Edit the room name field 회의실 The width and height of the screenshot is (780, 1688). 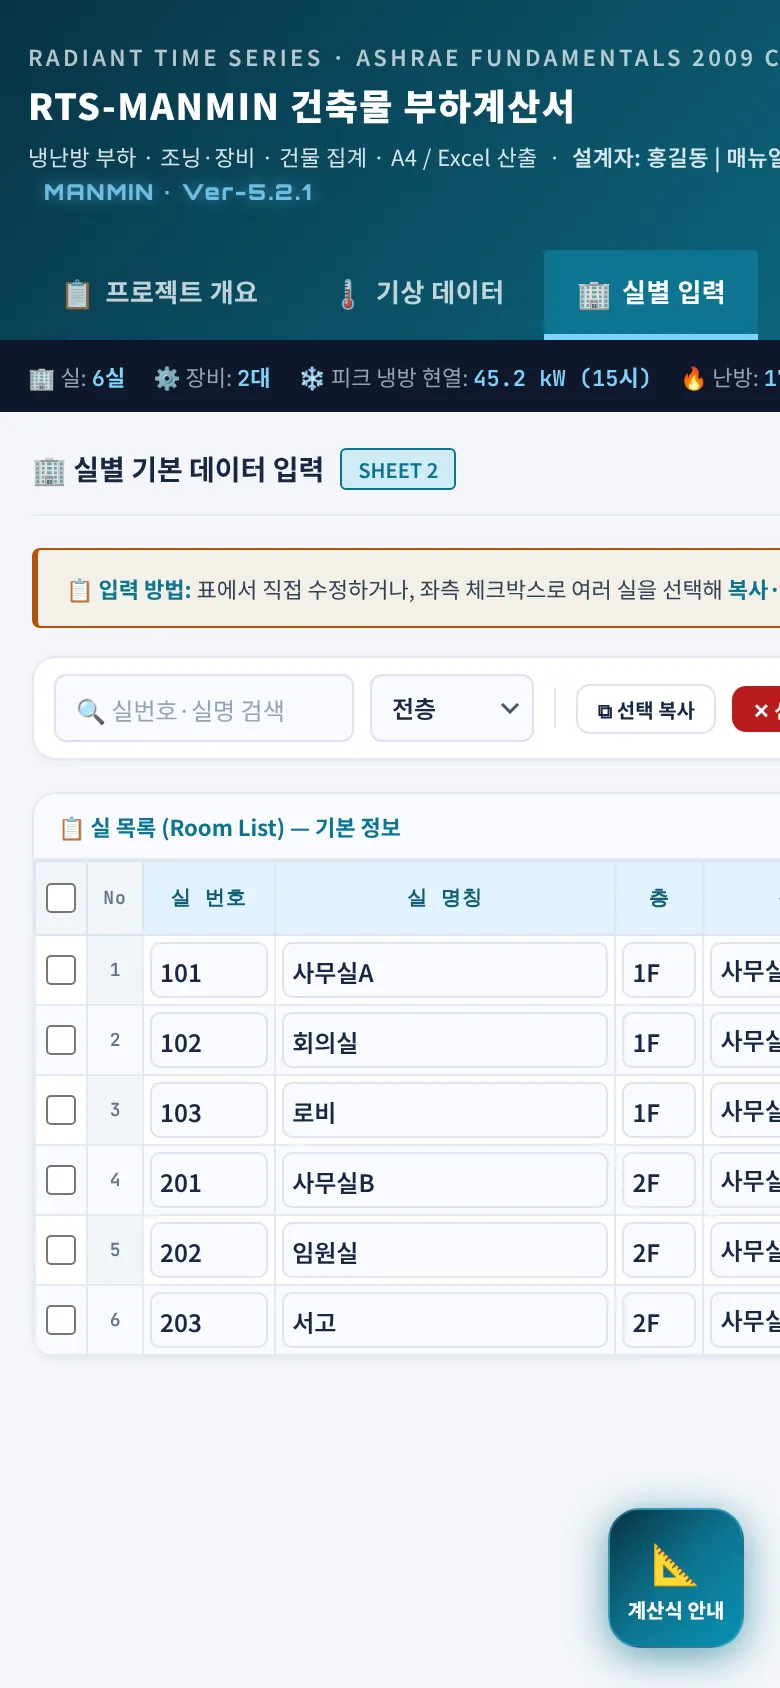click(445, 1041)
